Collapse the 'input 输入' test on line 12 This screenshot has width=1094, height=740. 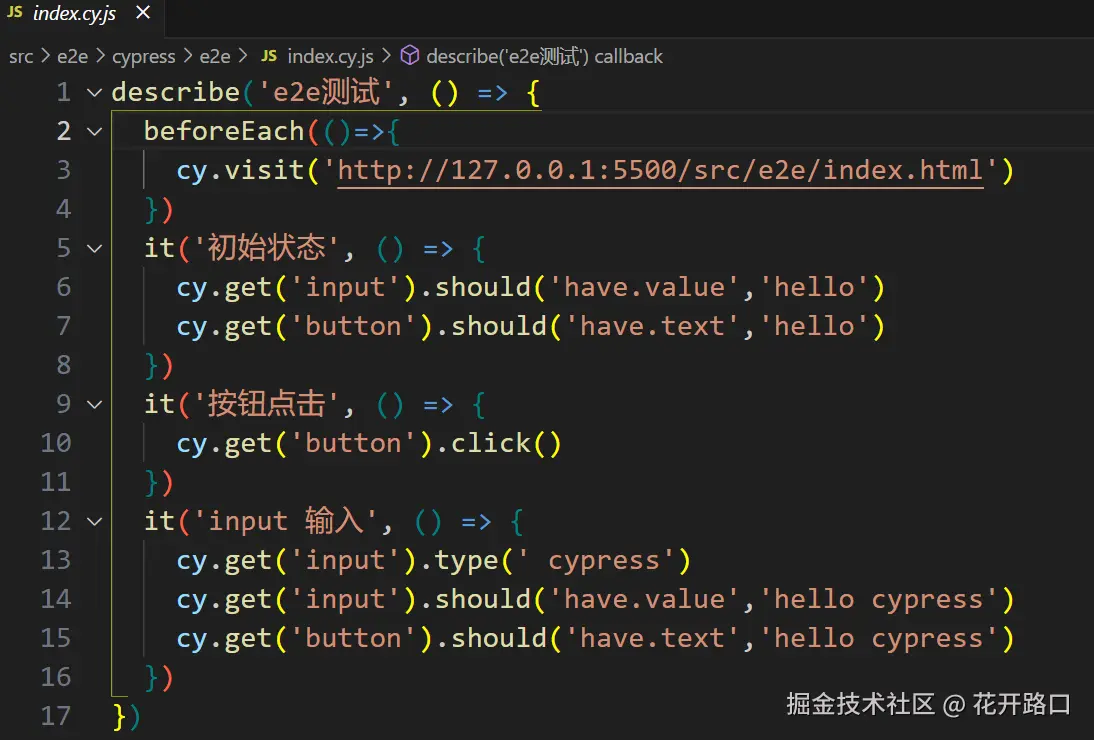click(94, 522)
